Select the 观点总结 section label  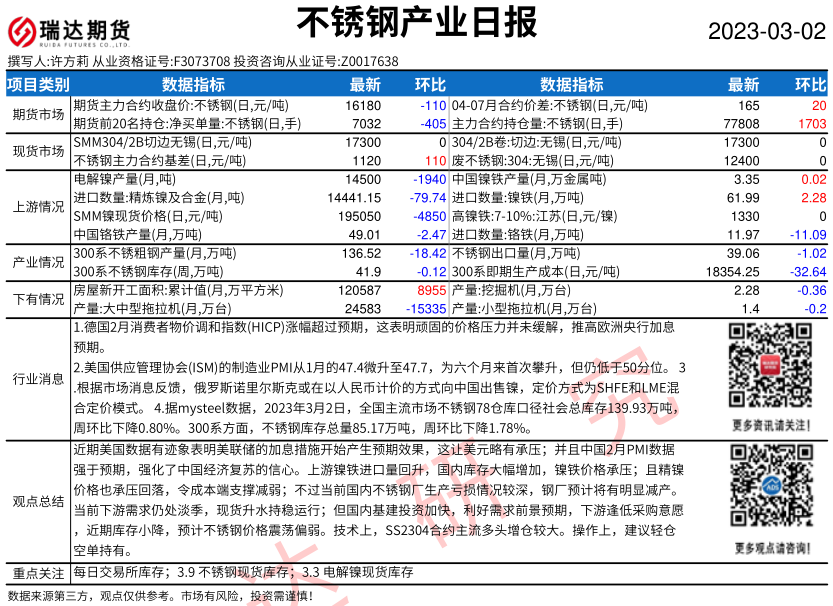pyautogui.click(x=38, y=501)
